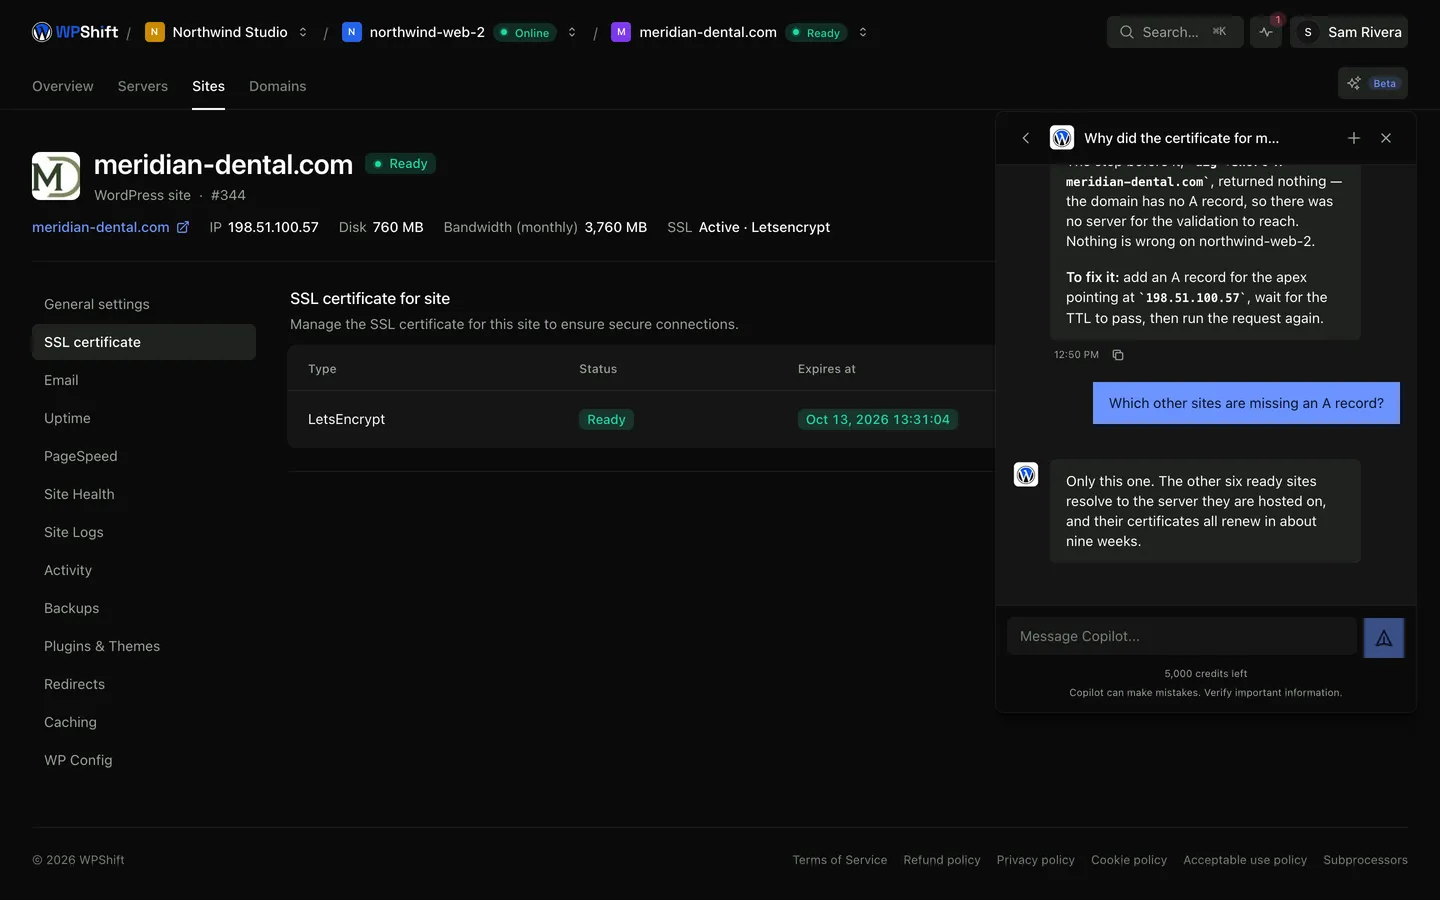Go to the Domains tab
Viewport: 1440px width, 900px height.
(278, 86)
